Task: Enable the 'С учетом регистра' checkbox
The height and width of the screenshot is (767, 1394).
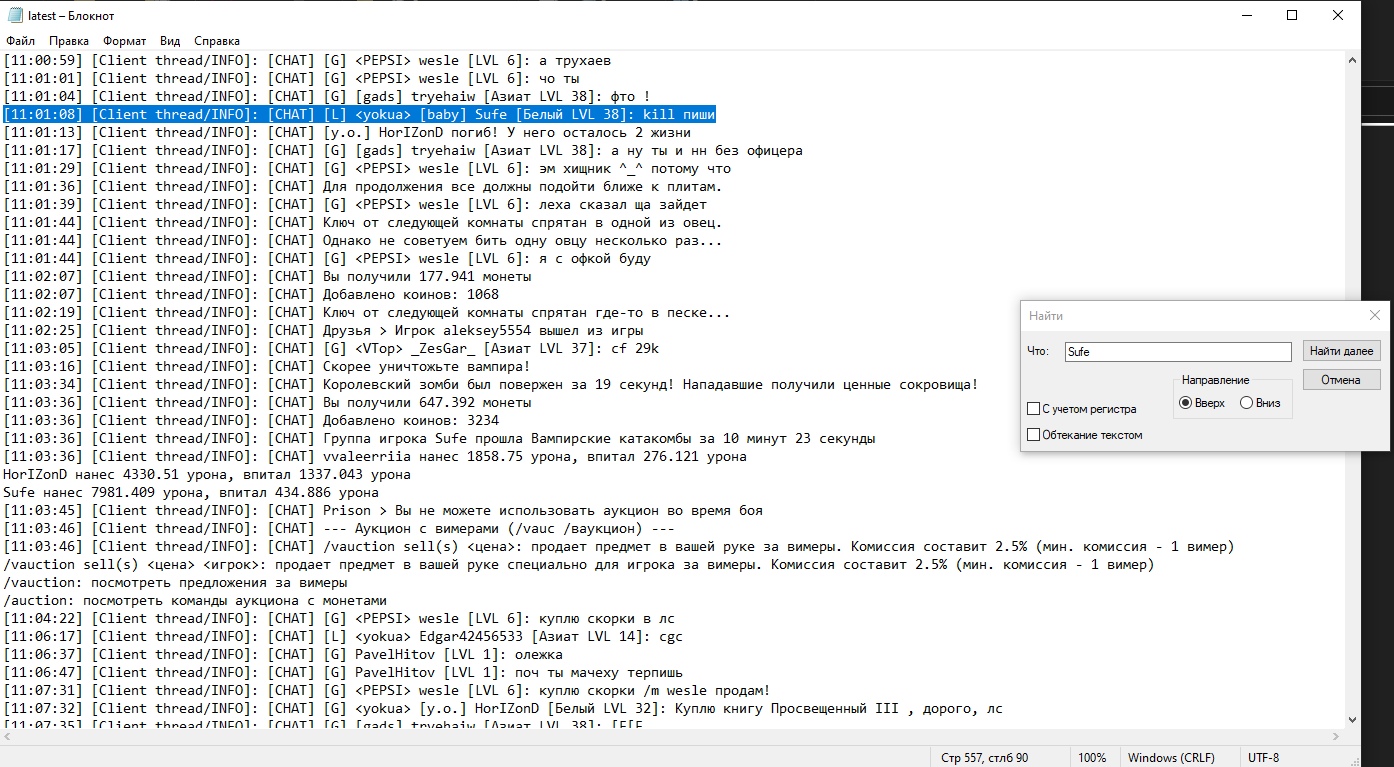Action: pos(1034,409)
